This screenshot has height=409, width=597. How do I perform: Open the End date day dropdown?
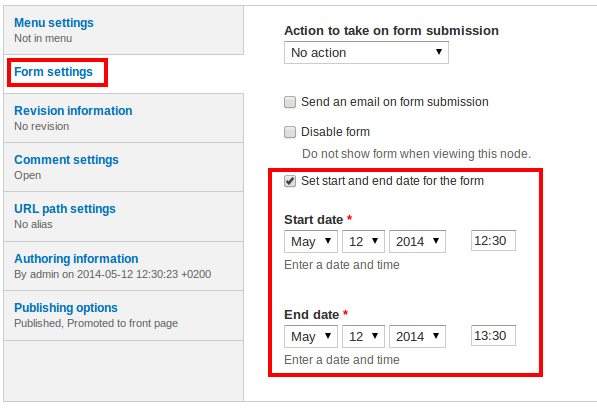(x=363, y=337)
